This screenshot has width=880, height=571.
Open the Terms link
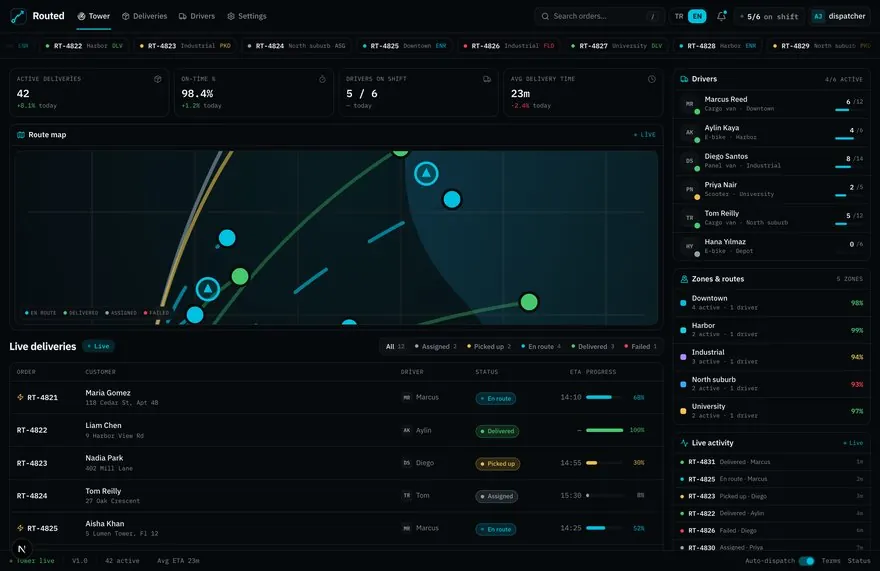click(831, 561)
